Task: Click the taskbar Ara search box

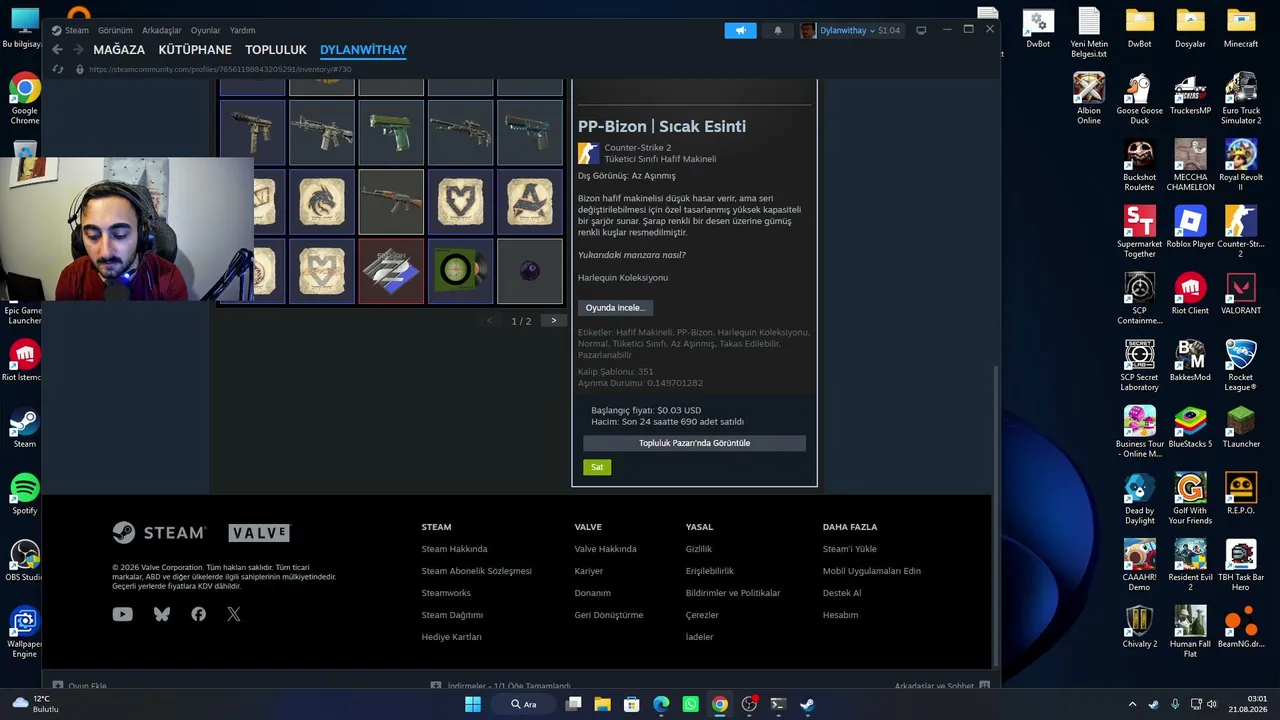Action: tap(524, 704)
